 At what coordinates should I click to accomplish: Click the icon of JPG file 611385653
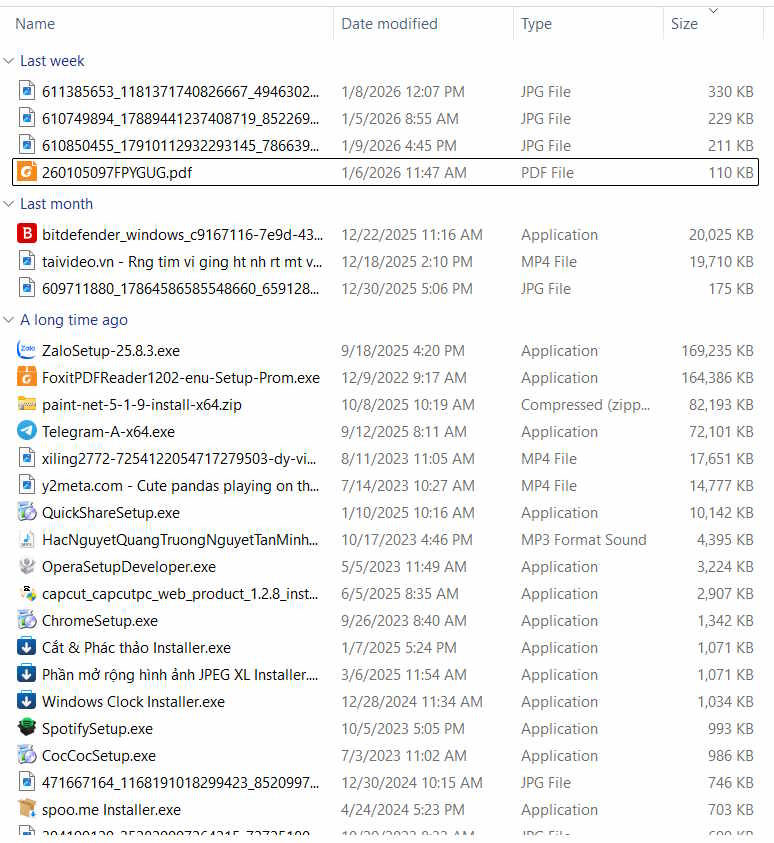27,91
